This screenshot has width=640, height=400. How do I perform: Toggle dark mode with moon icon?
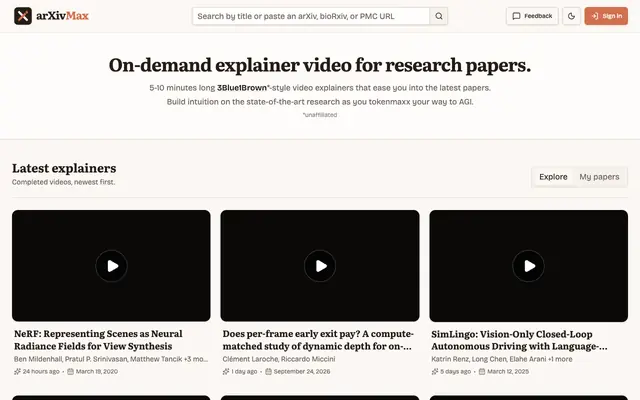coord(571,16)
